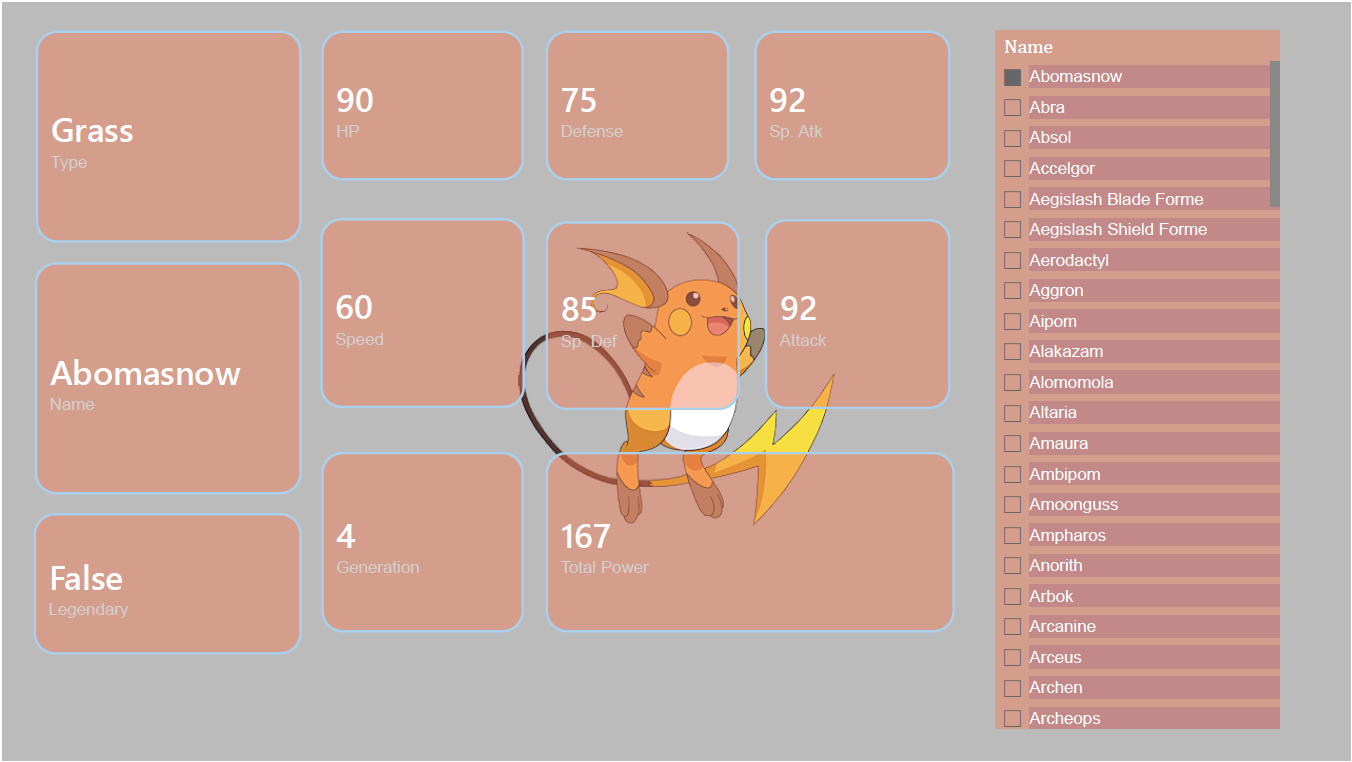This screenshot has height=762, width=1352.
Task: Click the Ambipom name label
Action: point(1065,474)
